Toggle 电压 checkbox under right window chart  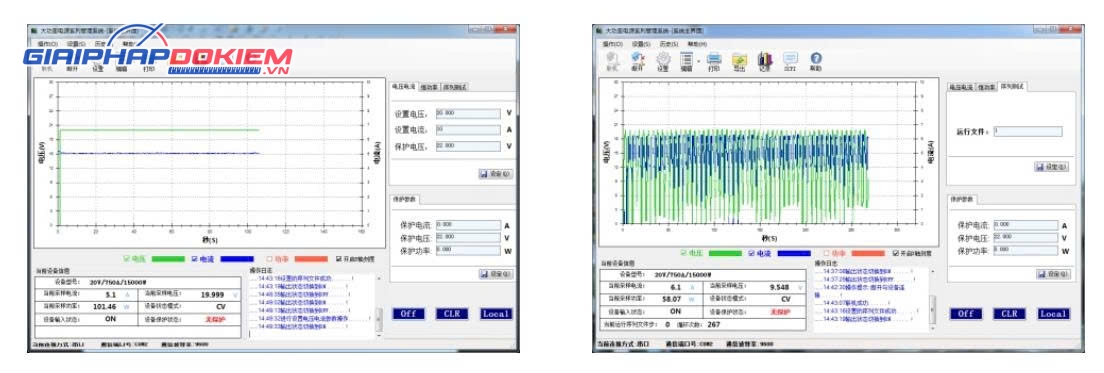(x=684, y=253)
